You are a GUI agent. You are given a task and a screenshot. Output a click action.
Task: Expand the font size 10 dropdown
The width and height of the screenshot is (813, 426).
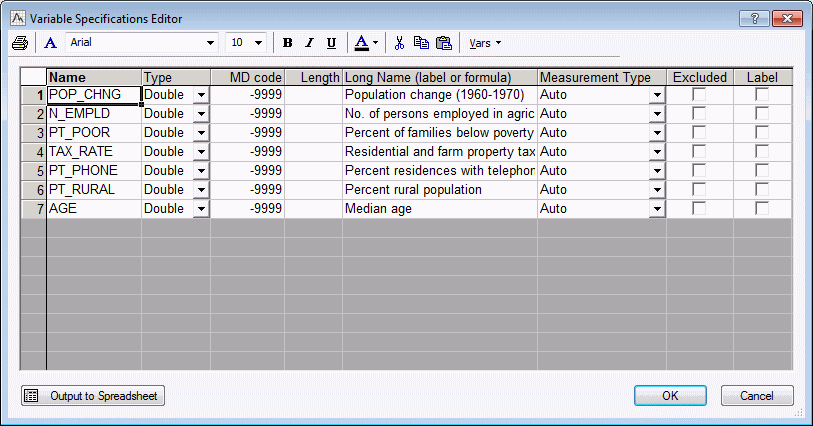click(258, 43)
